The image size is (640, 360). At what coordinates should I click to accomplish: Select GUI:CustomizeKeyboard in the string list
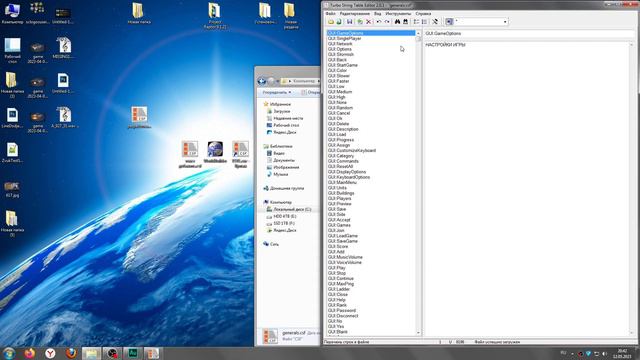point(352,150)
